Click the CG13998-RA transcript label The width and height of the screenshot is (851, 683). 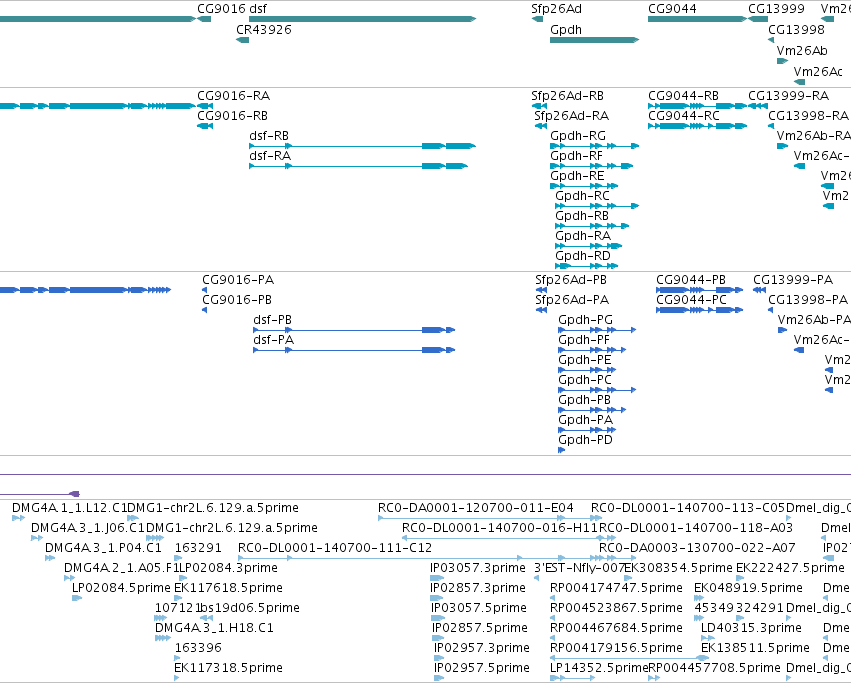coord(808,116)
